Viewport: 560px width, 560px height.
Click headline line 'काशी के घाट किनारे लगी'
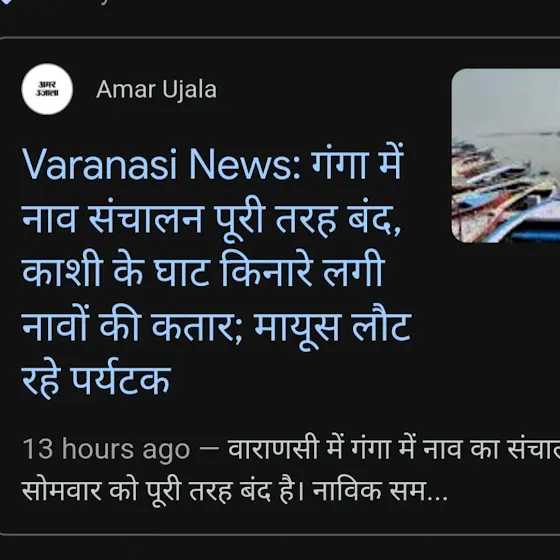(x=204, y=270)
